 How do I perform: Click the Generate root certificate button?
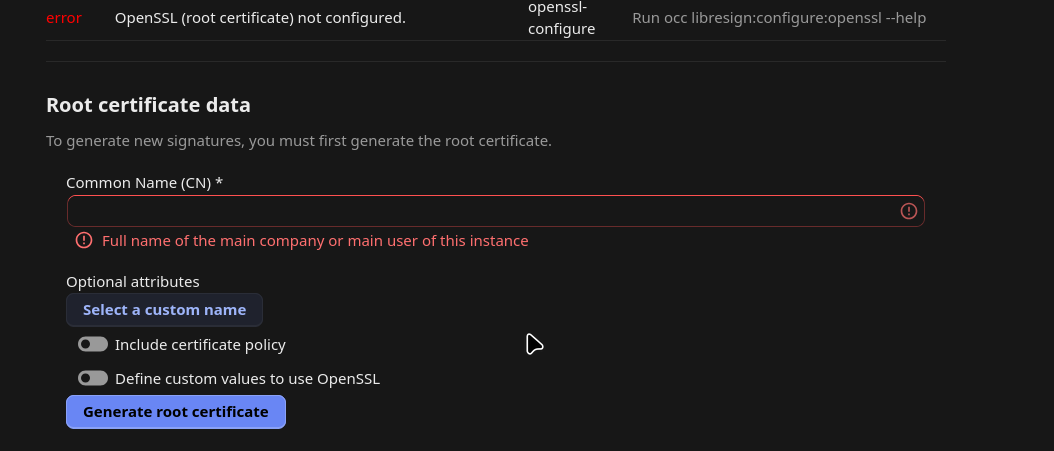pyautogui.click(x=175, y=412)
